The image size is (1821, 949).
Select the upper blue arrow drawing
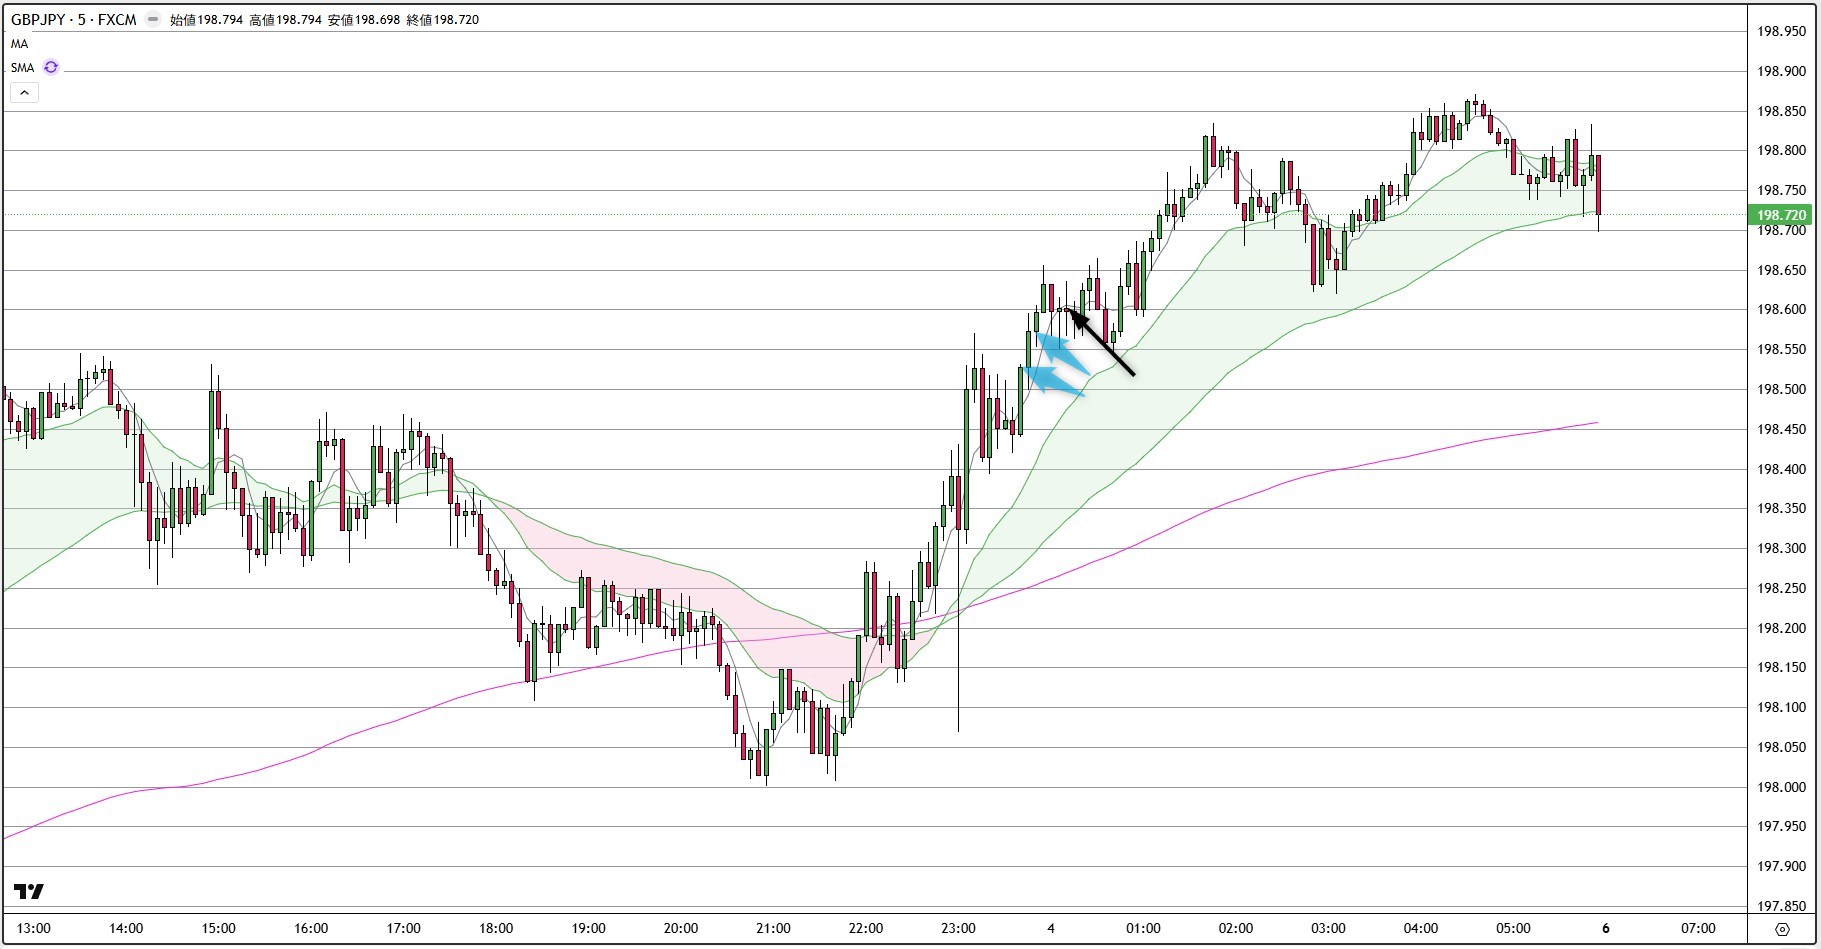pyautogui.click(x=1062, y=353)
